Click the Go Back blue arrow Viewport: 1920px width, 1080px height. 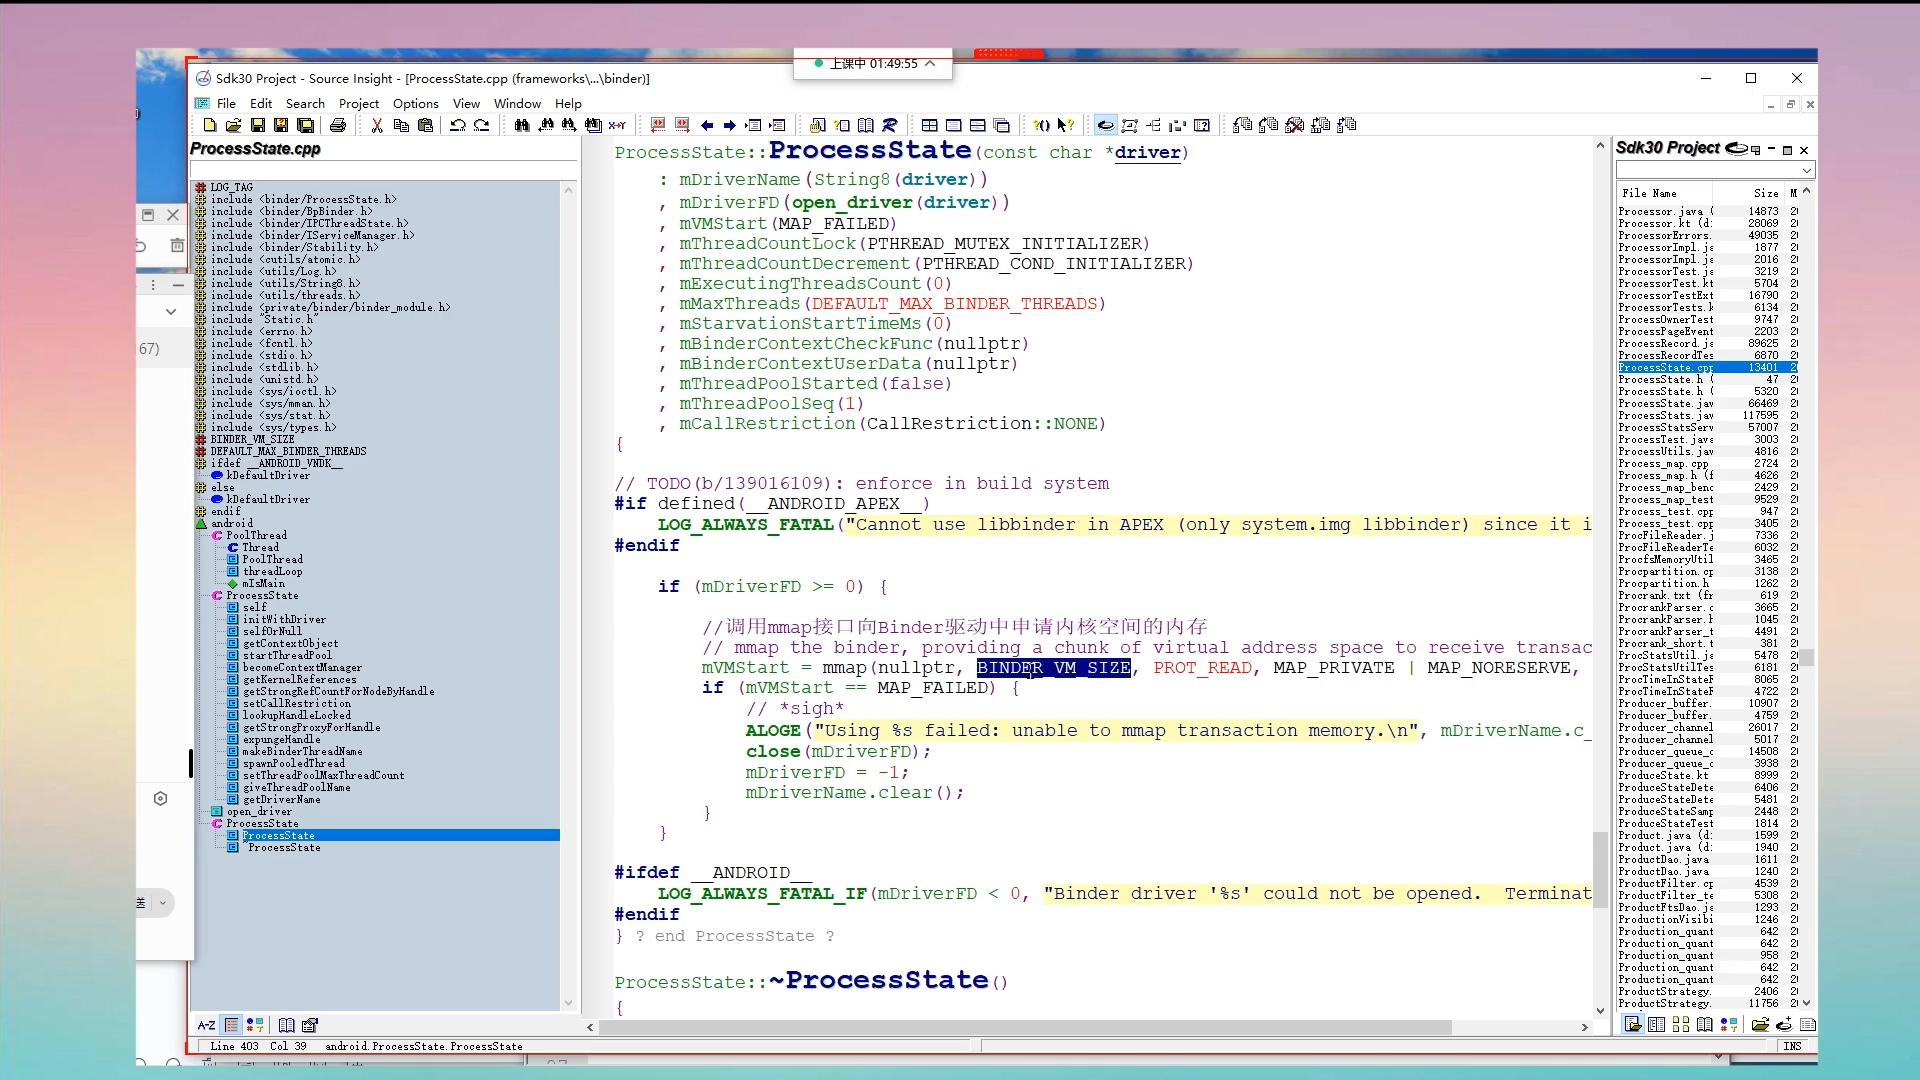tap(707, 125)
